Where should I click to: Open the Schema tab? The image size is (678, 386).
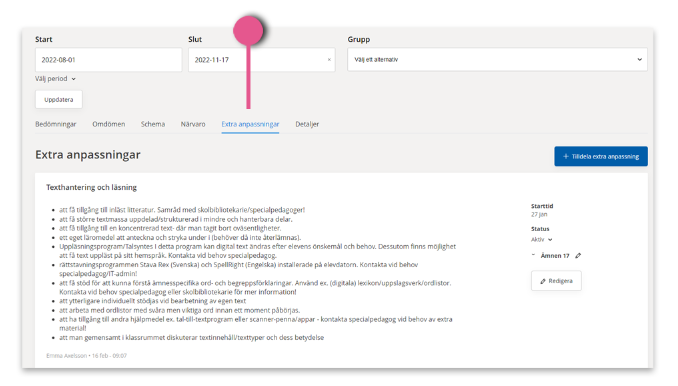(153, 124)
